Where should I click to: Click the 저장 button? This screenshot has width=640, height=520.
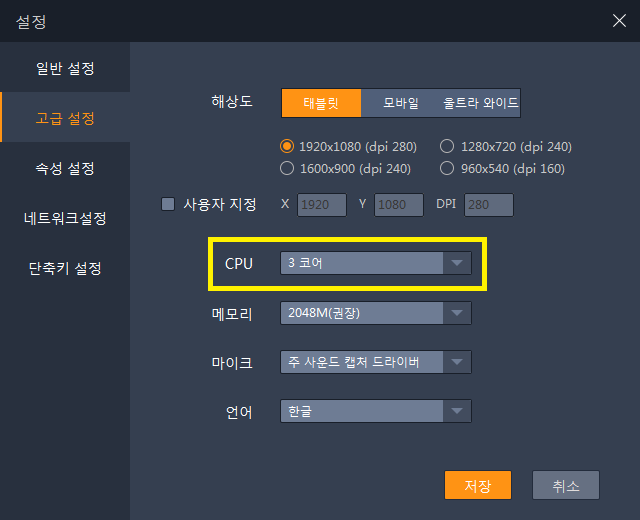click(x=478, y=485)
